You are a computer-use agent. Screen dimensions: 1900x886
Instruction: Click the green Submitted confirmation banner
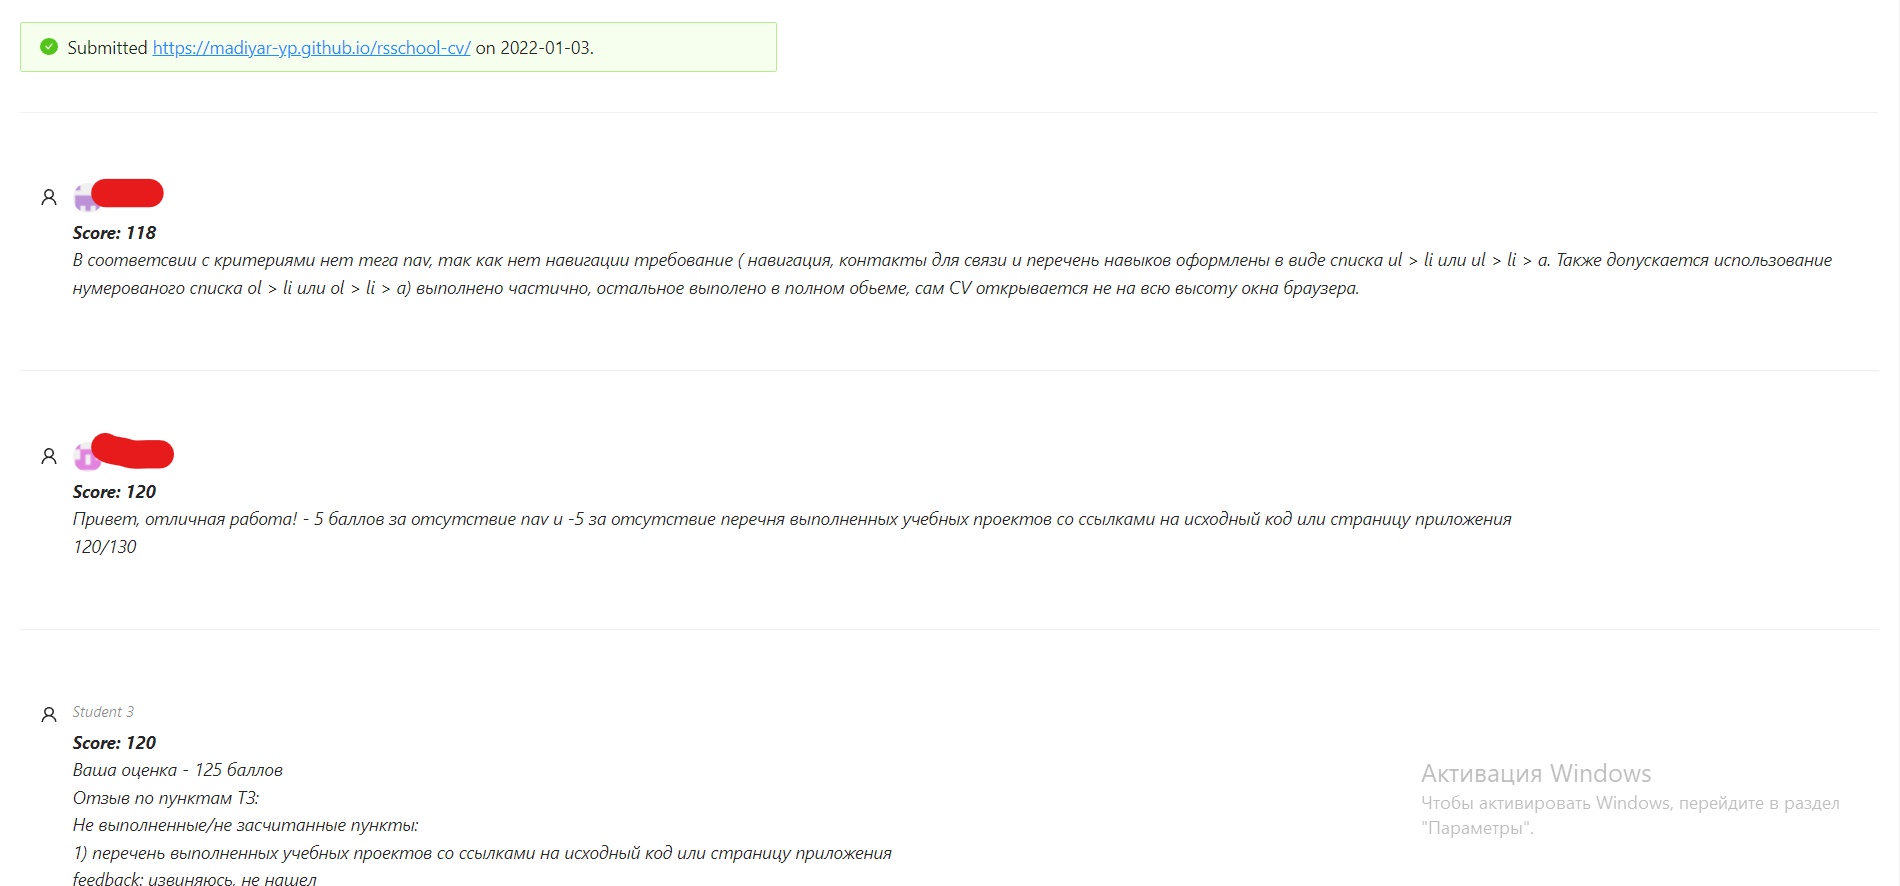(397, 46)
